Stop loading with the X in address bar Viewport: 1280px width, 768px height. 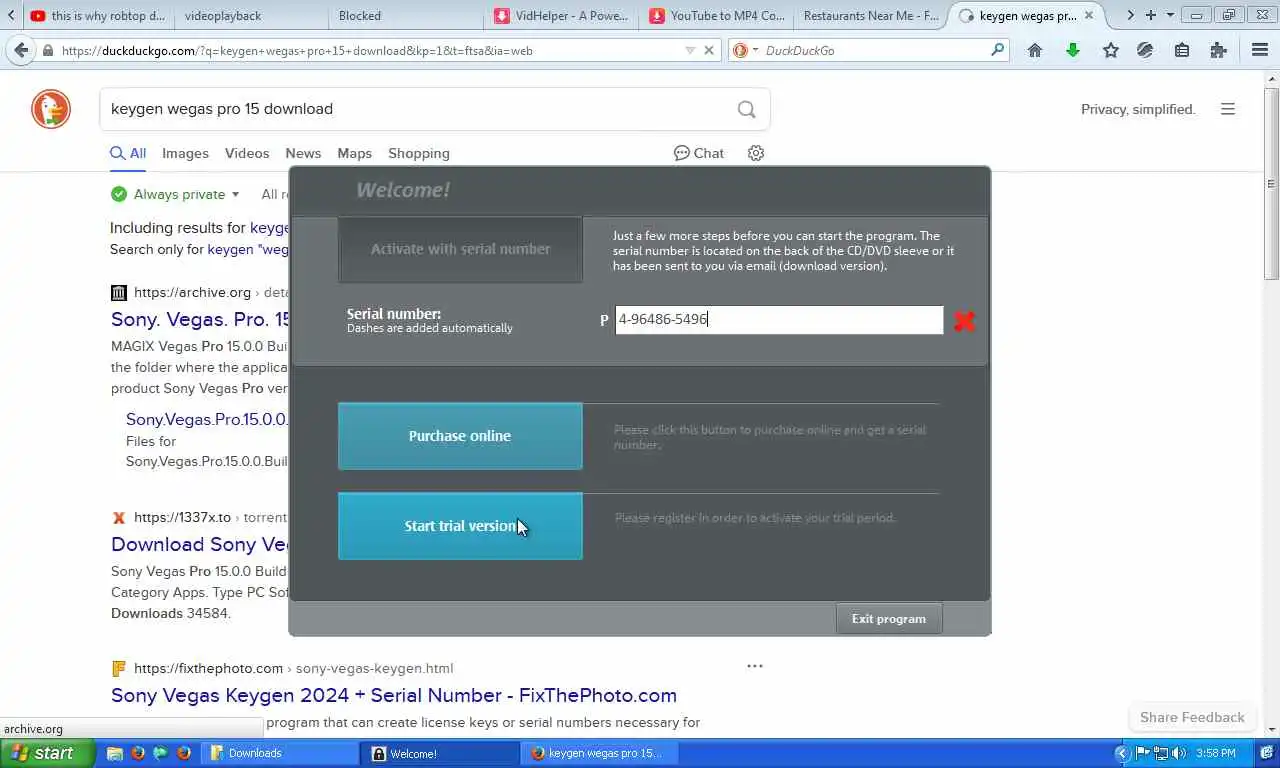[x=709, y=50]
